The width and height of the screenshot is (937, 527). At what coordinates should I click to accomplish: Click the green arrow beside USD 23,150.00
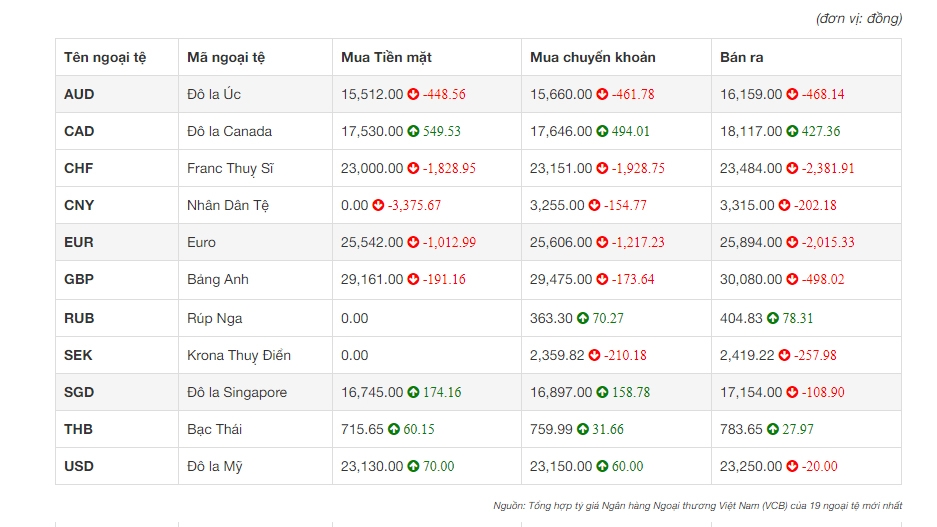(x=602, y=466)
